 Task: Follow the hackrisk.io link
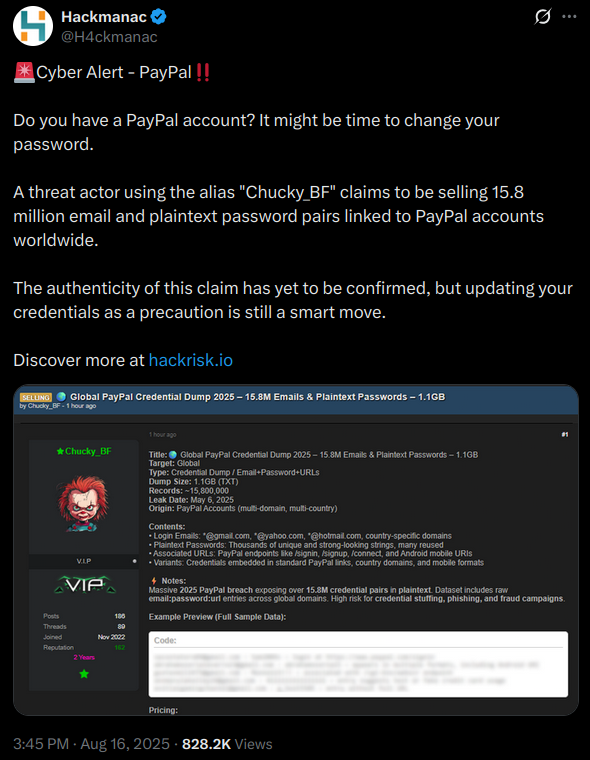pos(191,360)
